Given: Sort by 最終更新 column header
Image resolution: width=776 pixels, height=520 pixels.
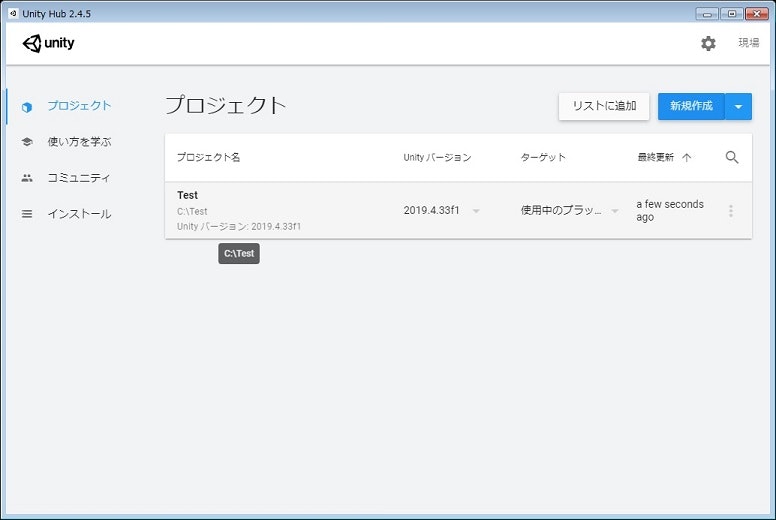Looking at the screenshot, I should point(655,157).
